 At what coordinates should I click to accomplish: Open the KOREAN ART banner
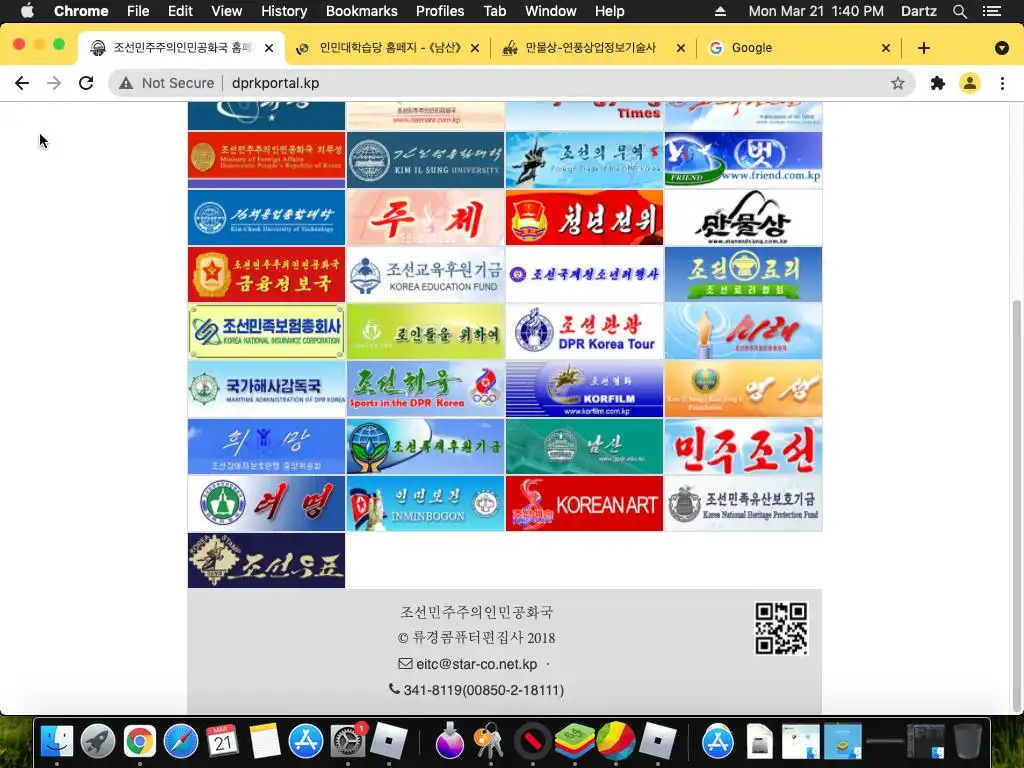coord(584,504)
